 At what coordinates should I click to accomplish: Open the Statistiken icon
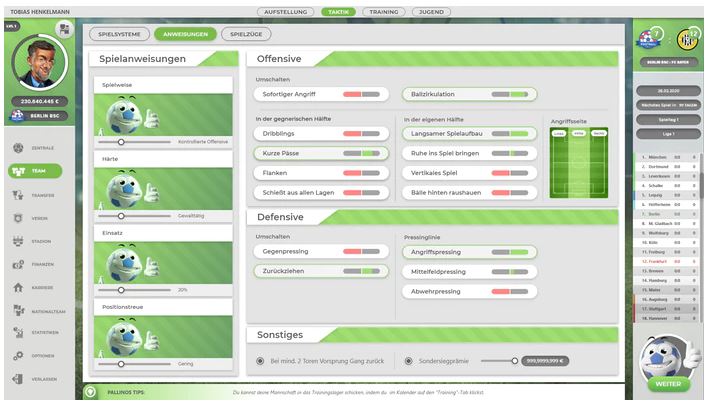[x=18, y=333]
